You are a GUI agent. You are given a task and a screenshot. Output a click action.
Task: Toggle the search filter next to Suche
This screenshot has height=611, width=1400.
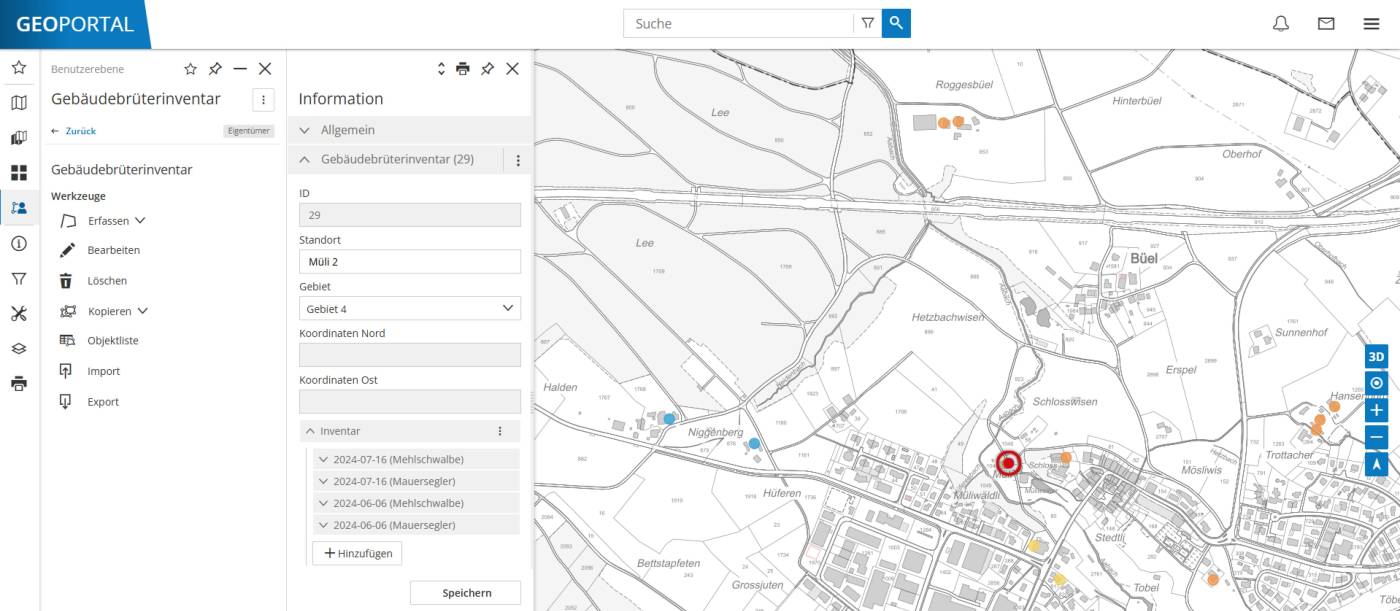[x=866, y=22]
